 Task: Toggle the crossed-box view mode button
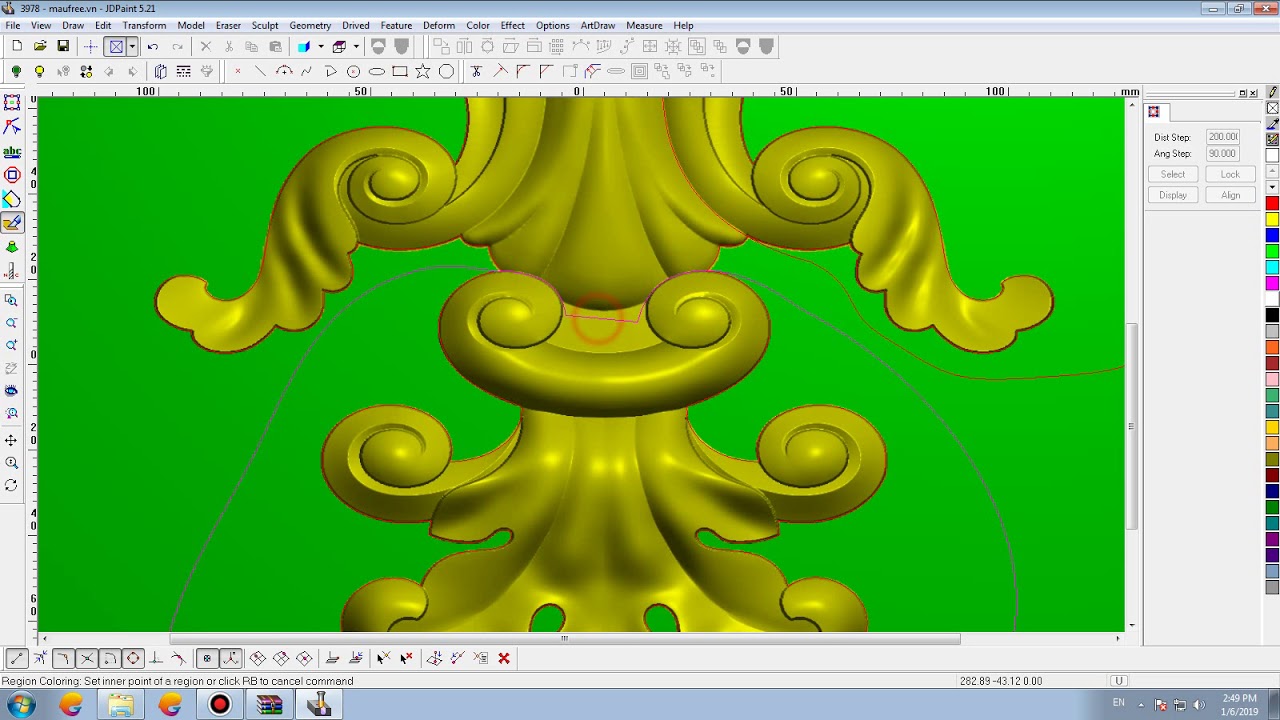[x=116, y=46]
